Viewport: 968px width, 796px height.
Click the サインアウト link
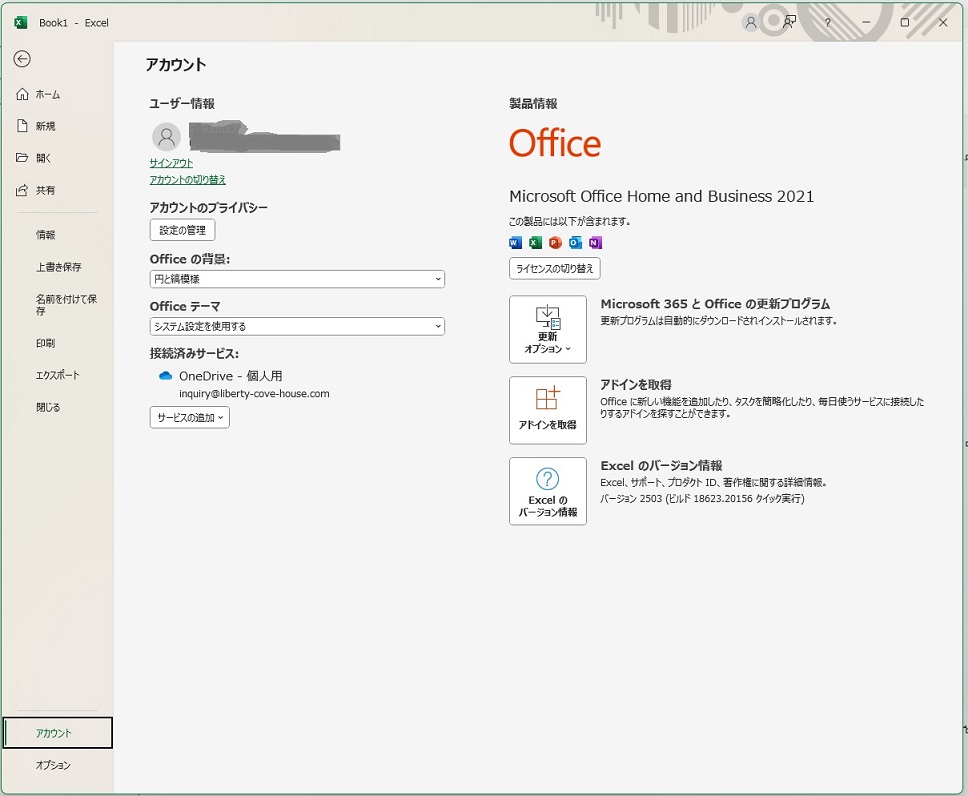171,163
